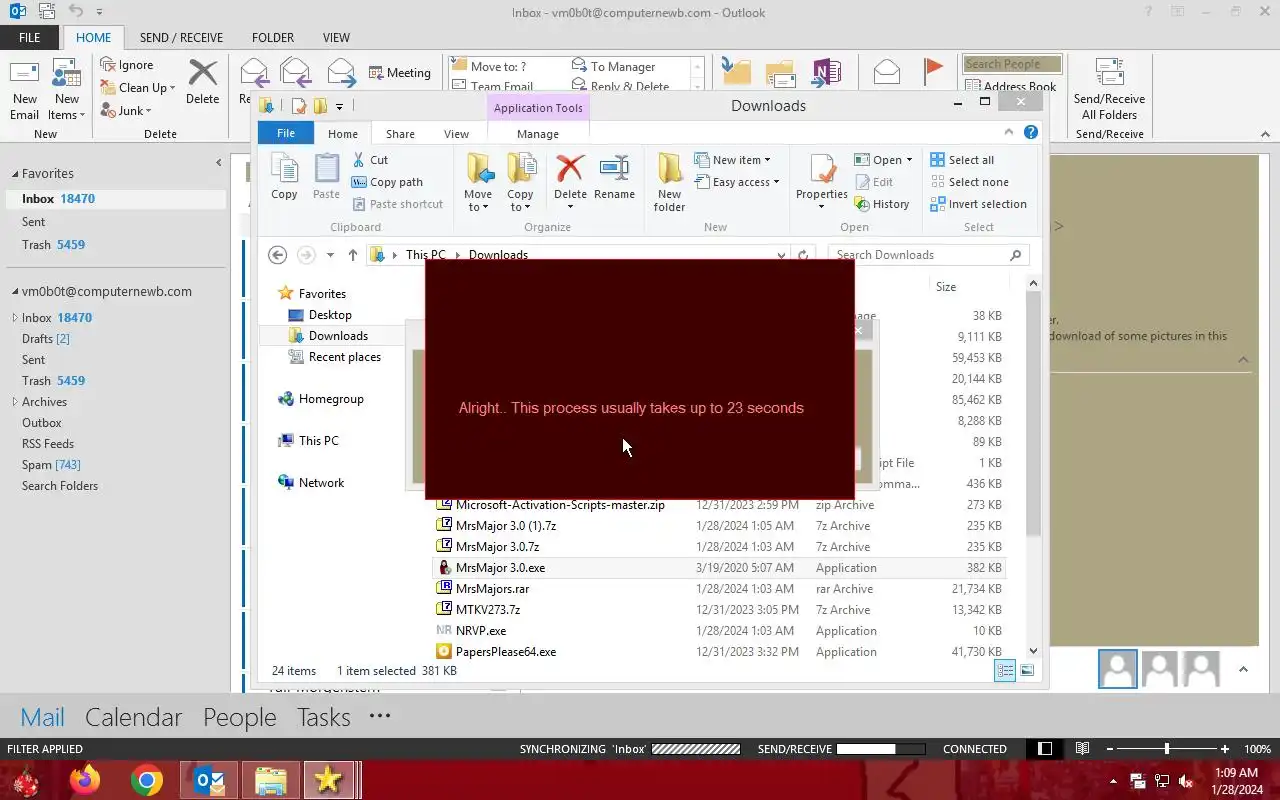Image resolution: width=1280 pixels, height=800 pixels.
Task: Expand the Archives folder in Outlook
Action: [x=14, y=402]
